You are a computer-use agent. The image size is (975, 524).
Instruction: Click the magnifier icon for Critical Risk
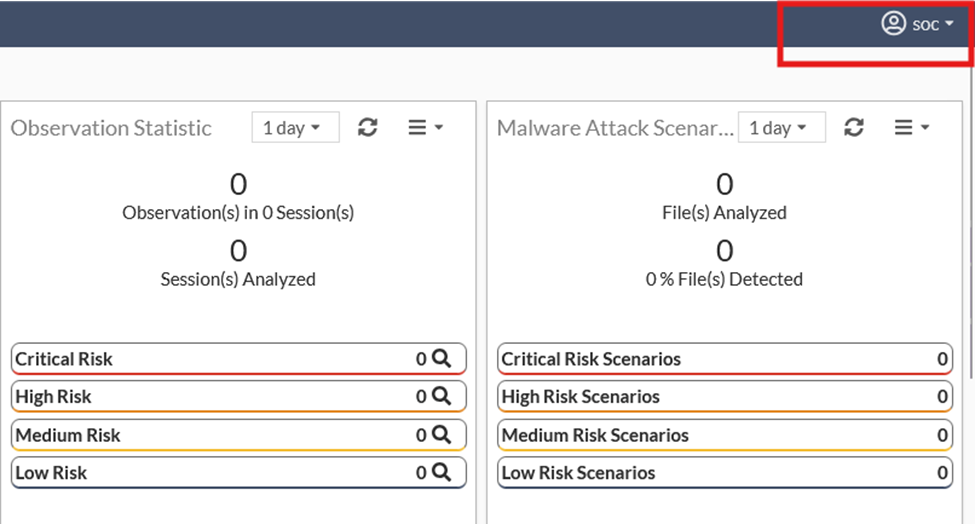pyautogui.click(x=441, y=359)
